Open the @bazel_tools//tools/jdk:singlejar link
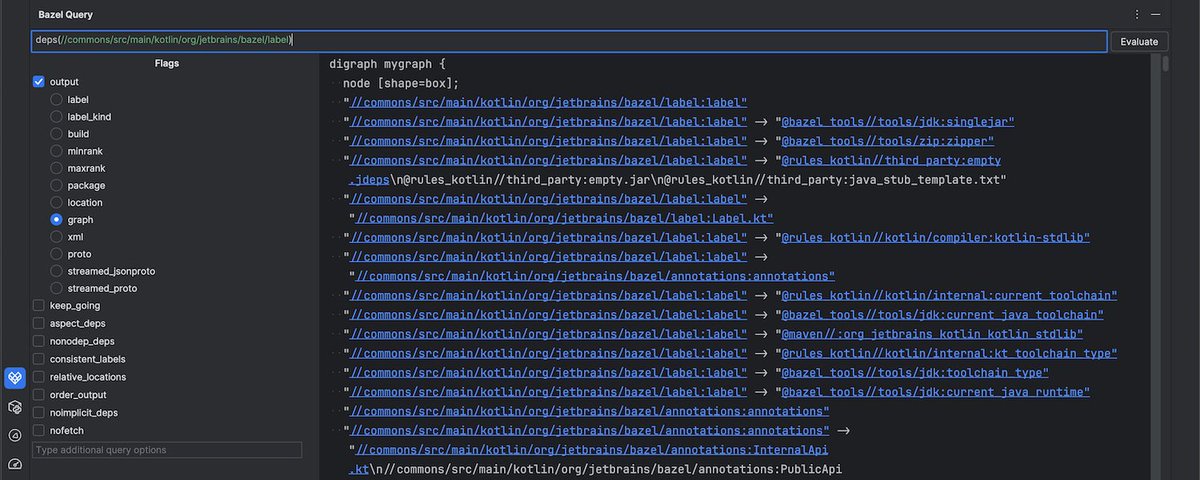This screenshot has height=480, width=1200. tap(898, 121)
